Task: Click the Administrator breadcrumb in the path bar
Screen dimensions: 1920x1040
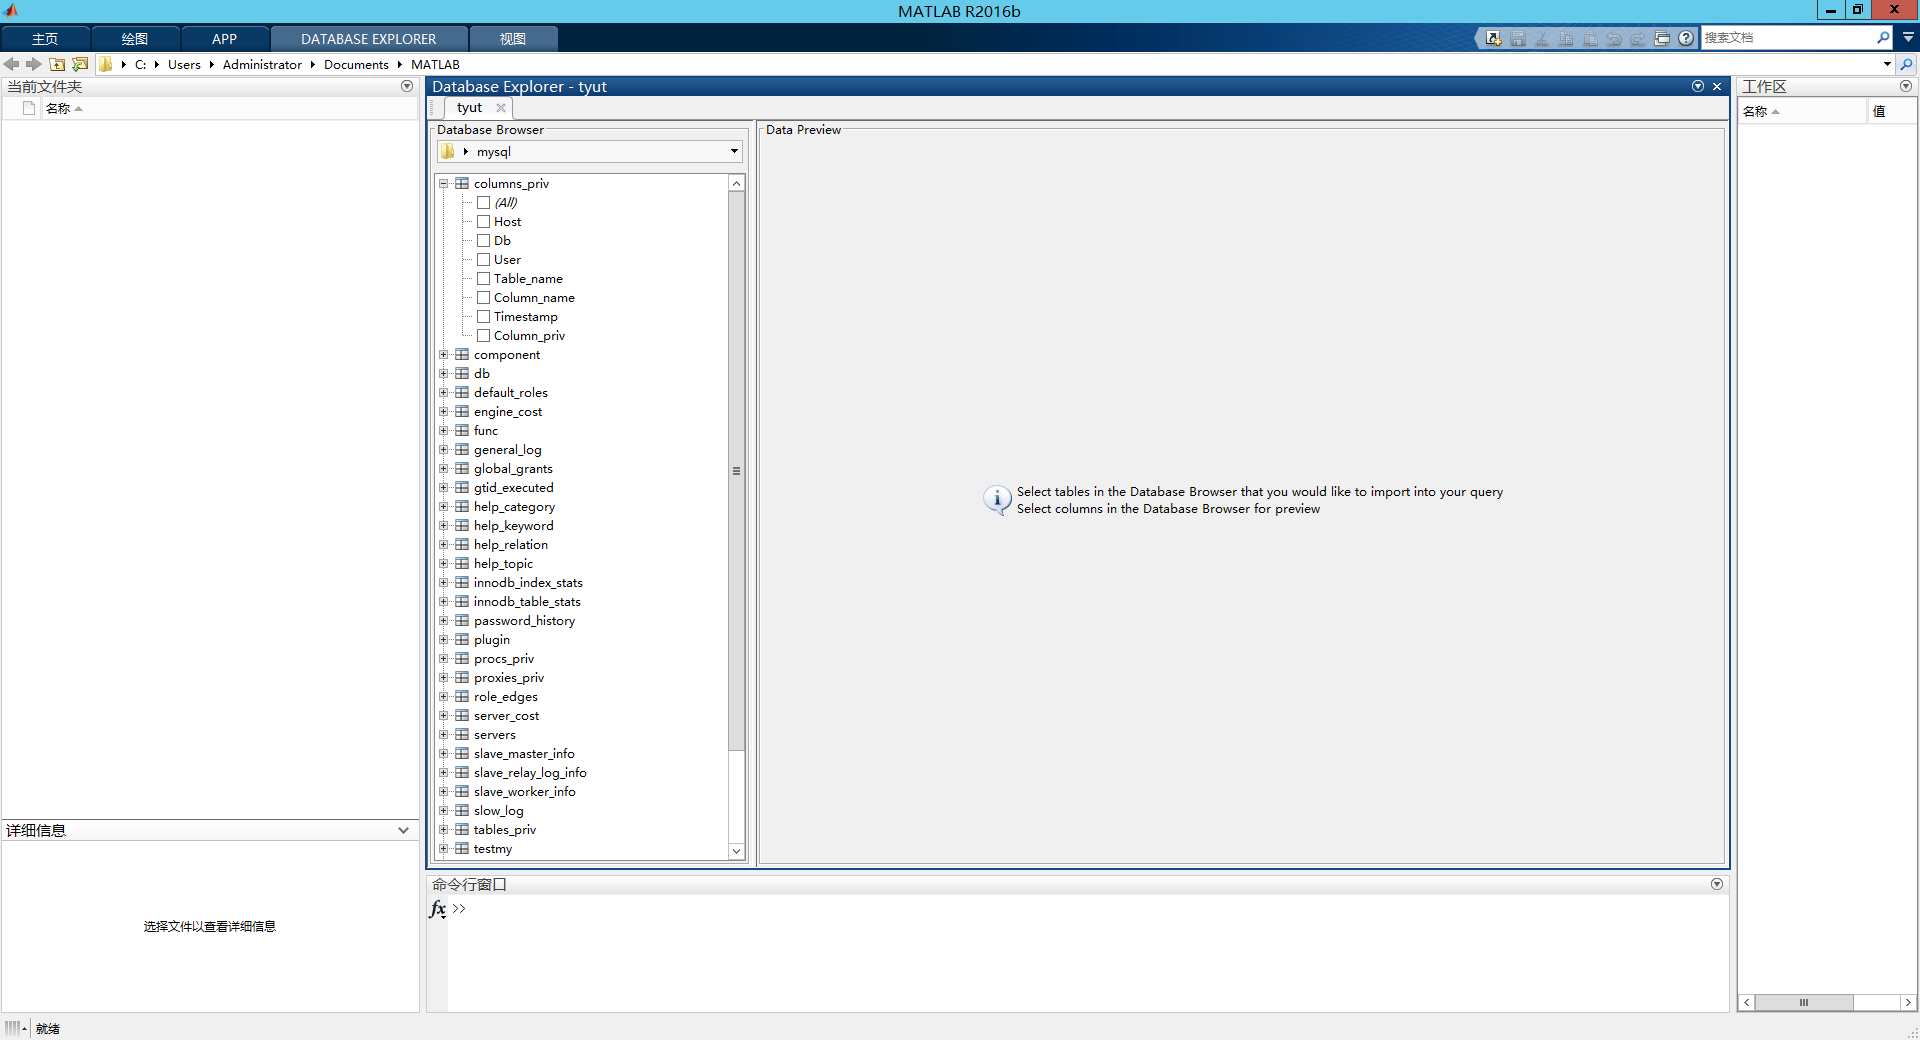Action: [x=262, y=64]
